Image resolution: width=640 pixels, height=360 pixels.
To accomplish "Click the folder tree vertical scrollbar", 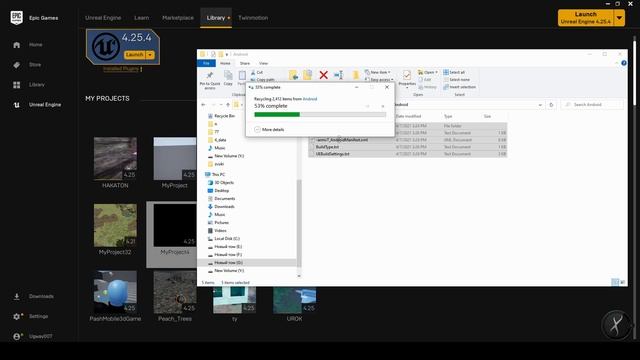I will coord(299,222).
